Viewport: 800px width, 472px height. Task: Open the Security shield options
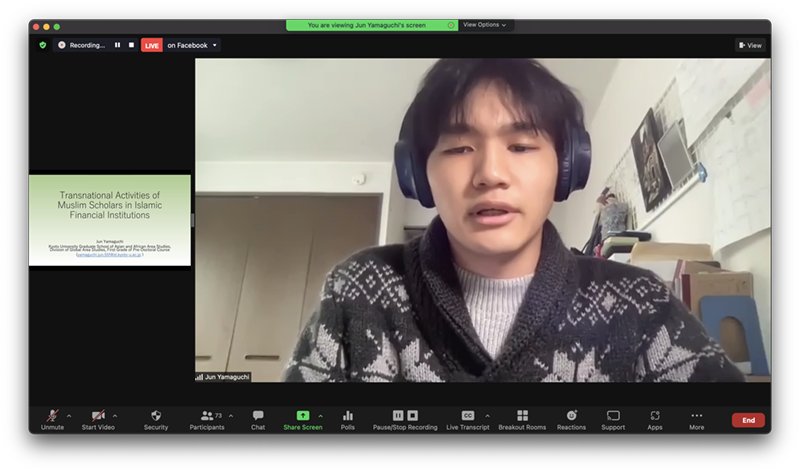[156, 417]
